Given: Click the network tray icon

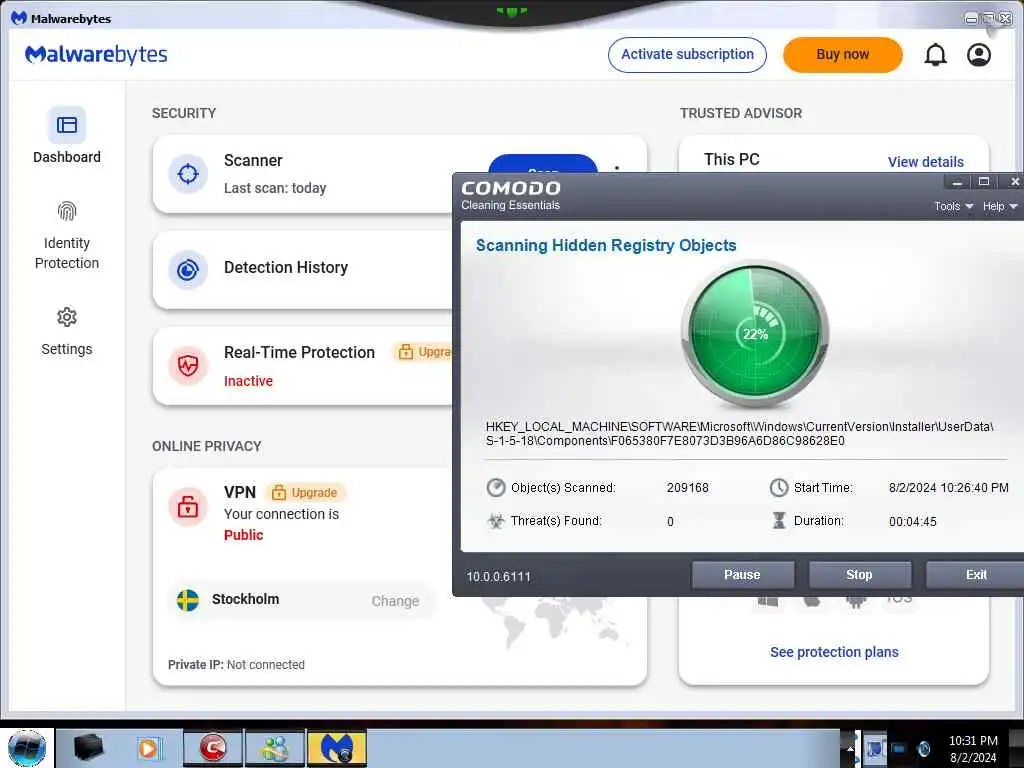Looking at the screenshot, I should coord(897,748).
